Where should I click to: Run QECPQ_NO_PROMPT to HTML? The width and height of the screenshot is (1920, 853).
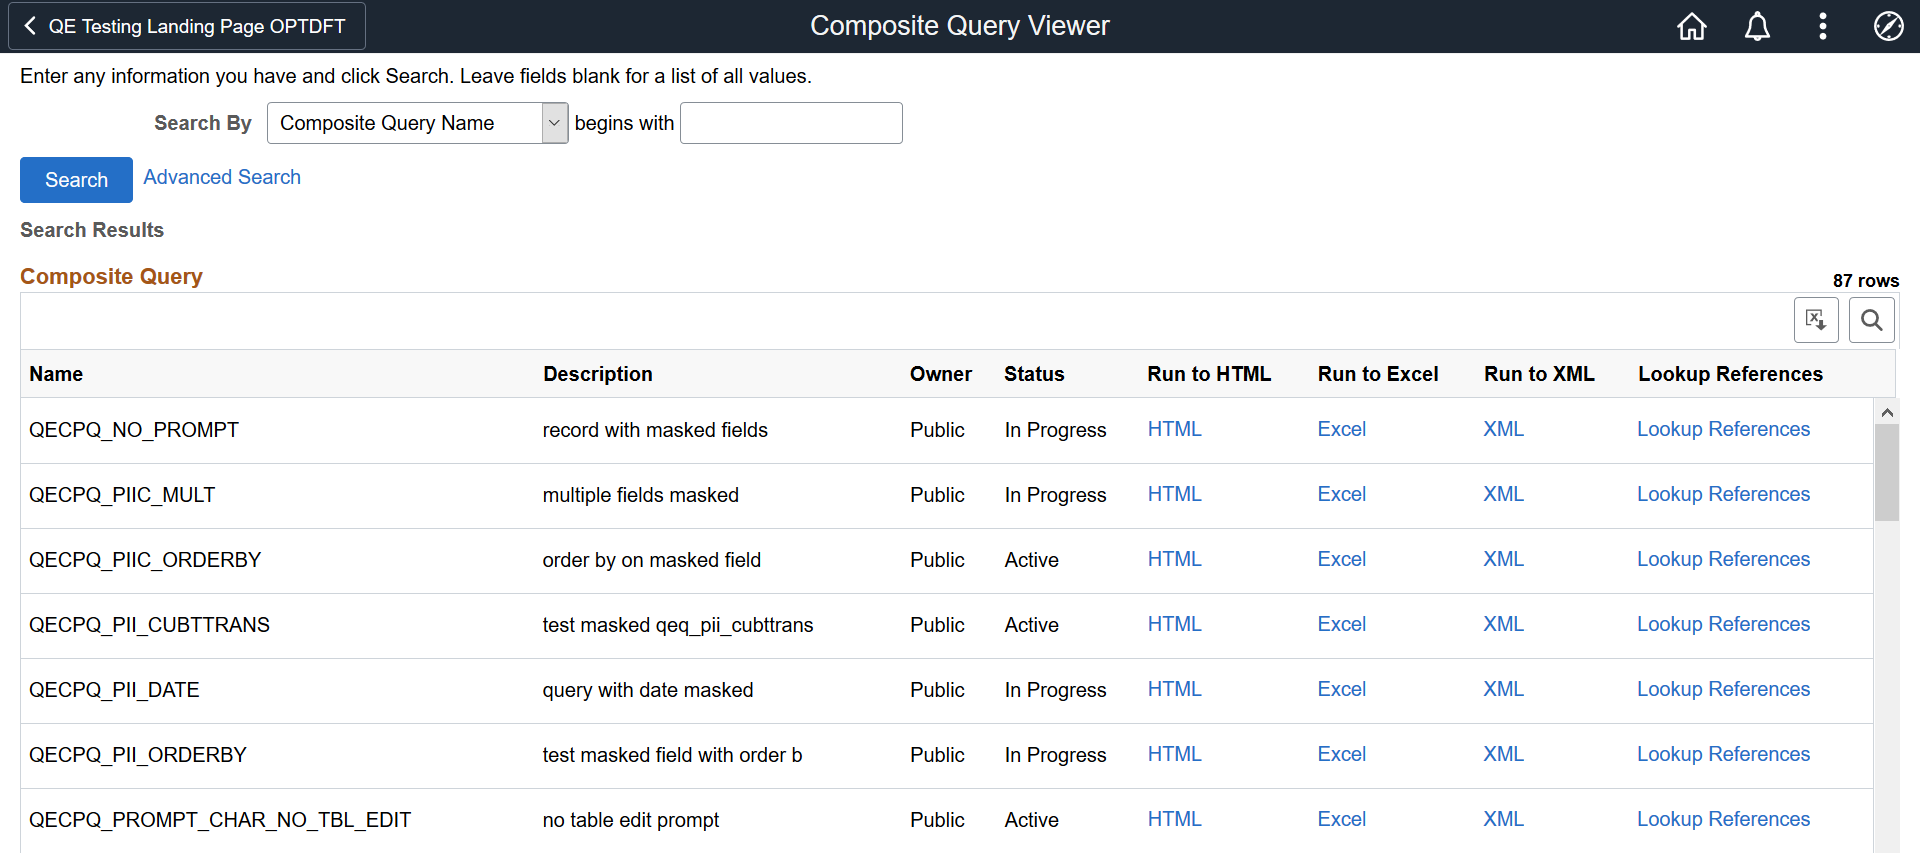1174,429
